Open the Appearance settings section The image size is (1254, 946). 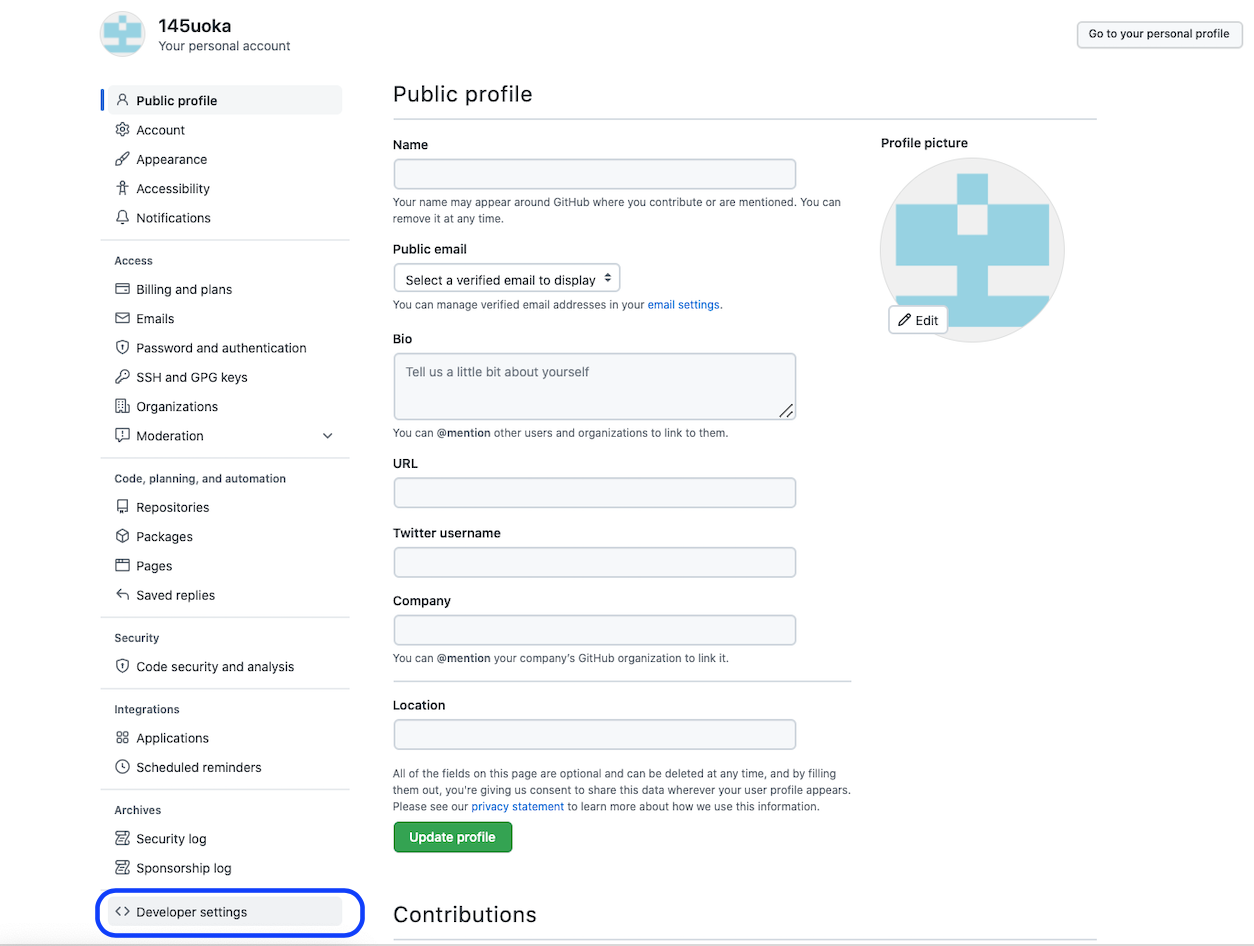(171, 158)
